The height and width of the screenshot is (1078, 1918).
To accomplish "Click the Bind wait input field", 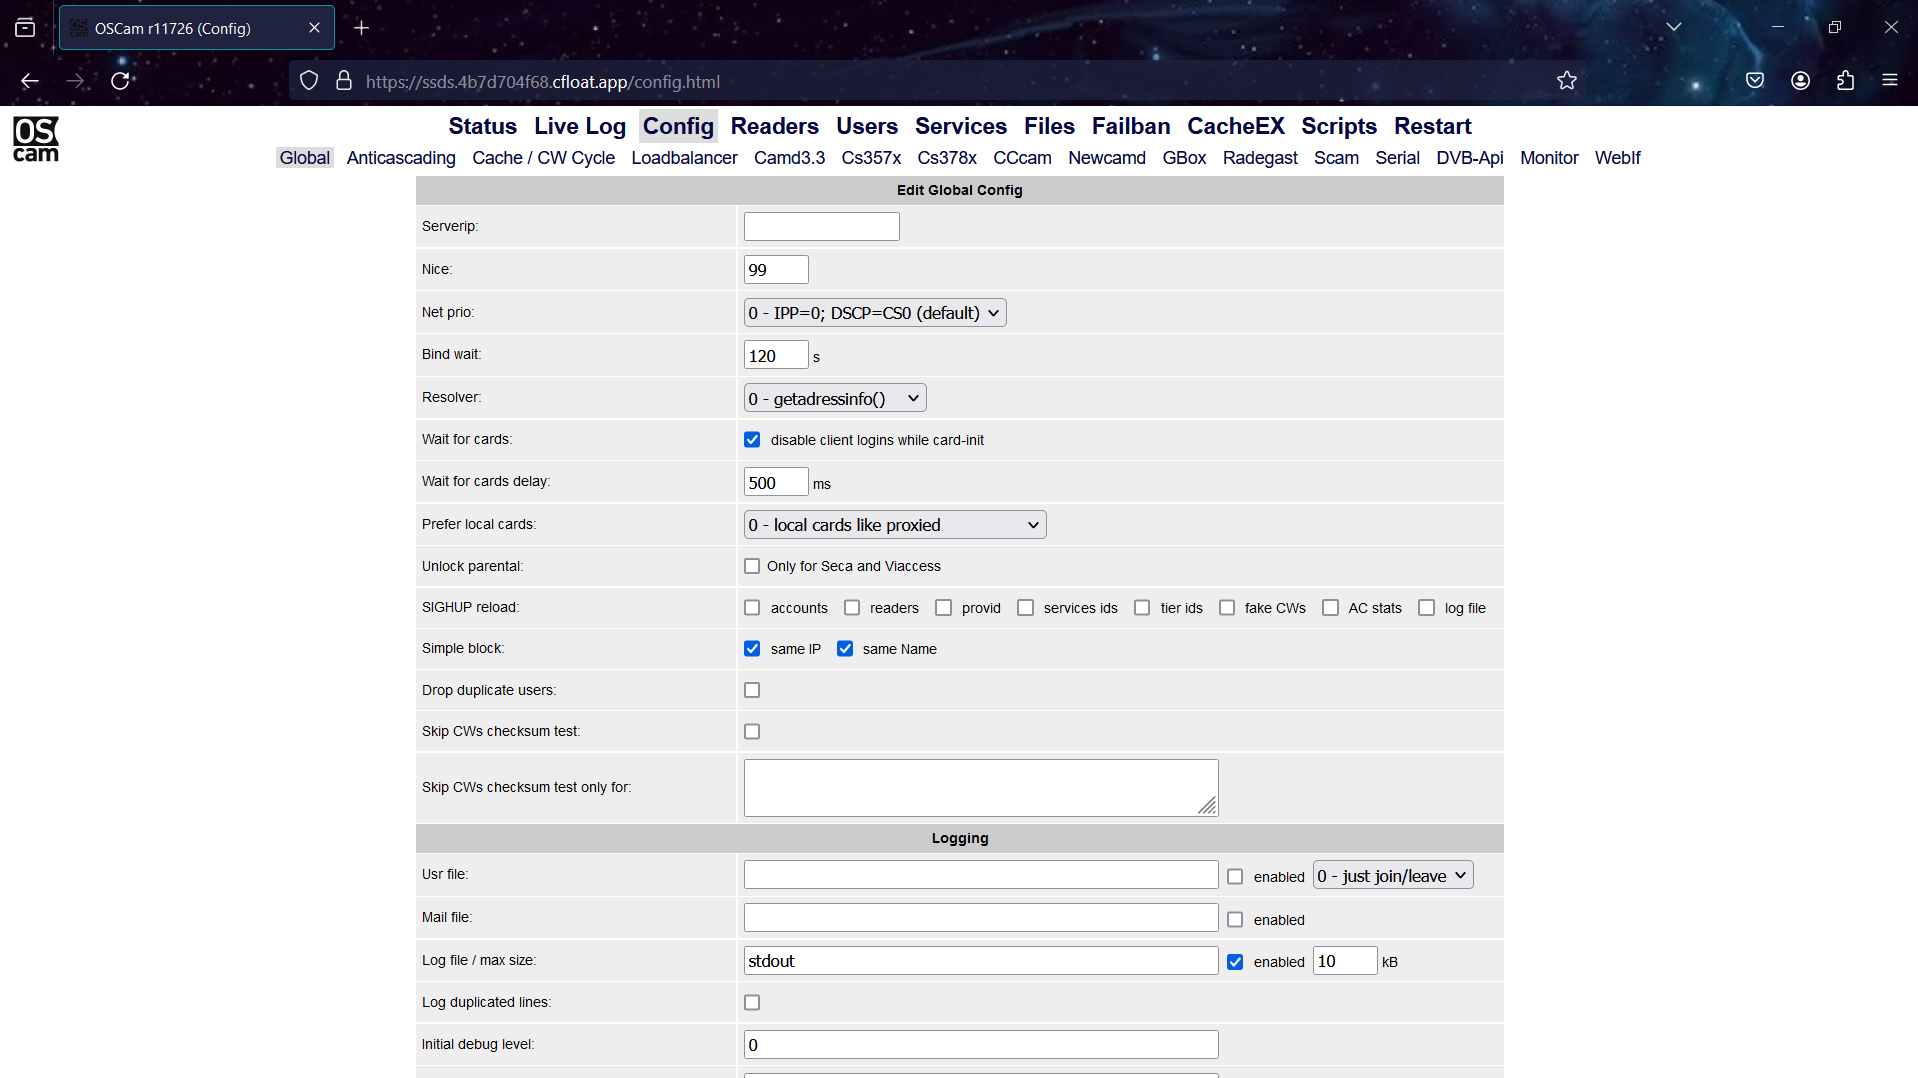I will click(x=776, y=356).
